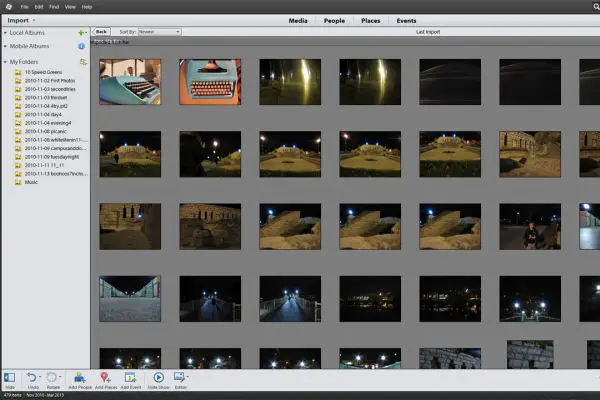
Task: Switch to the Media tab
Action: 298,21
